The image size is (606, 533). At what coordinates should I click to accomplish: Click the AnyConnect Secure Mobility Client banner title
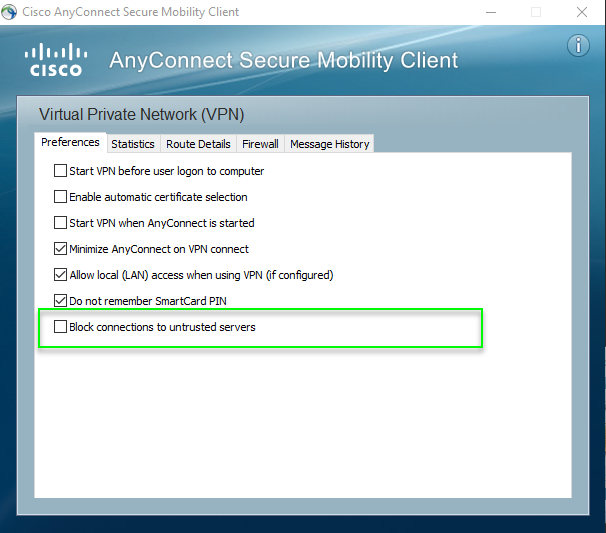[283, 60]
